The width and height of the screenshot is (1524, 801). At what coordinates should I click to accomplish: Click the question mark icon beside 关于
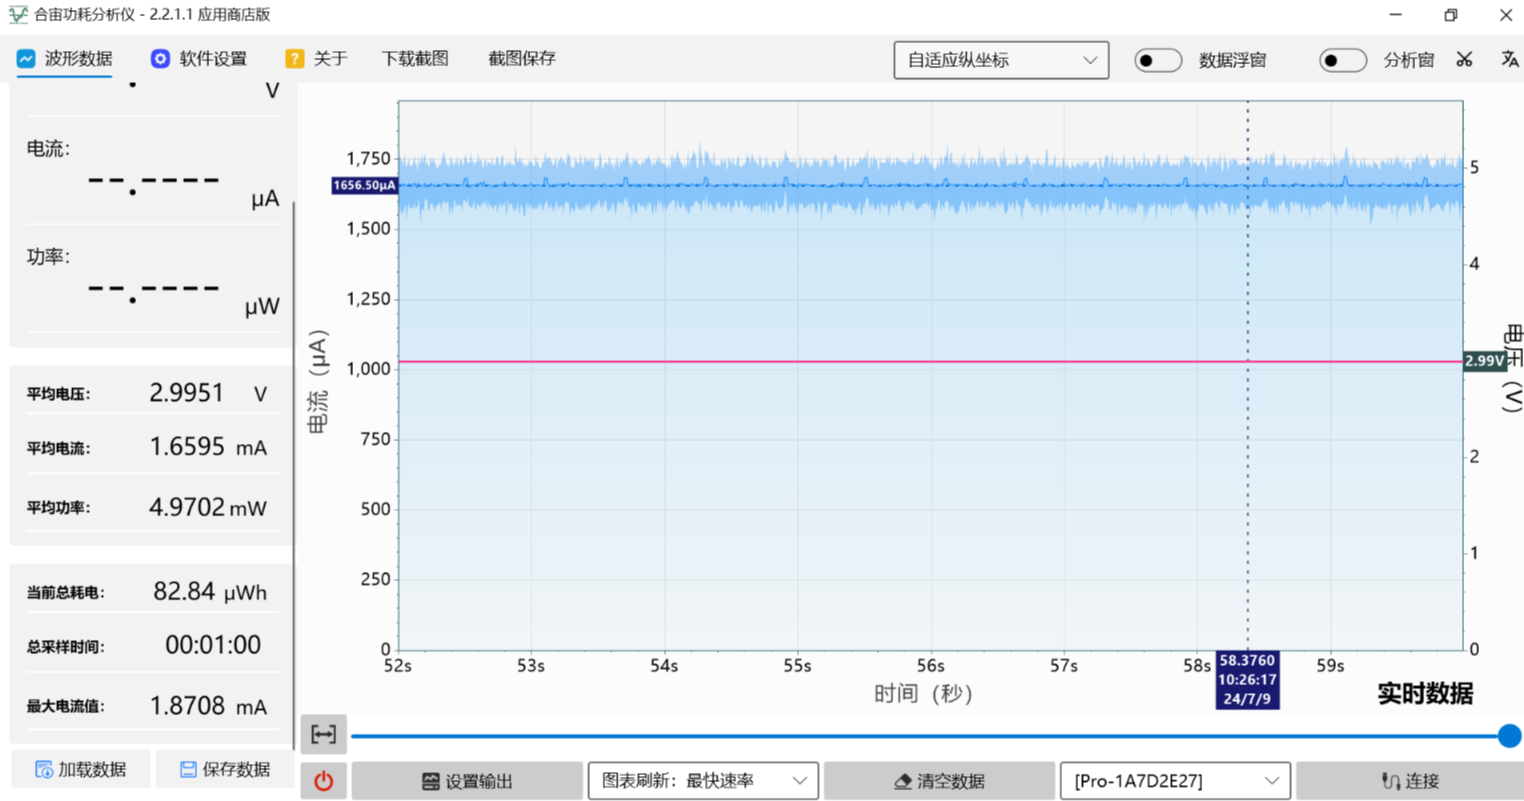coord(294,59)
